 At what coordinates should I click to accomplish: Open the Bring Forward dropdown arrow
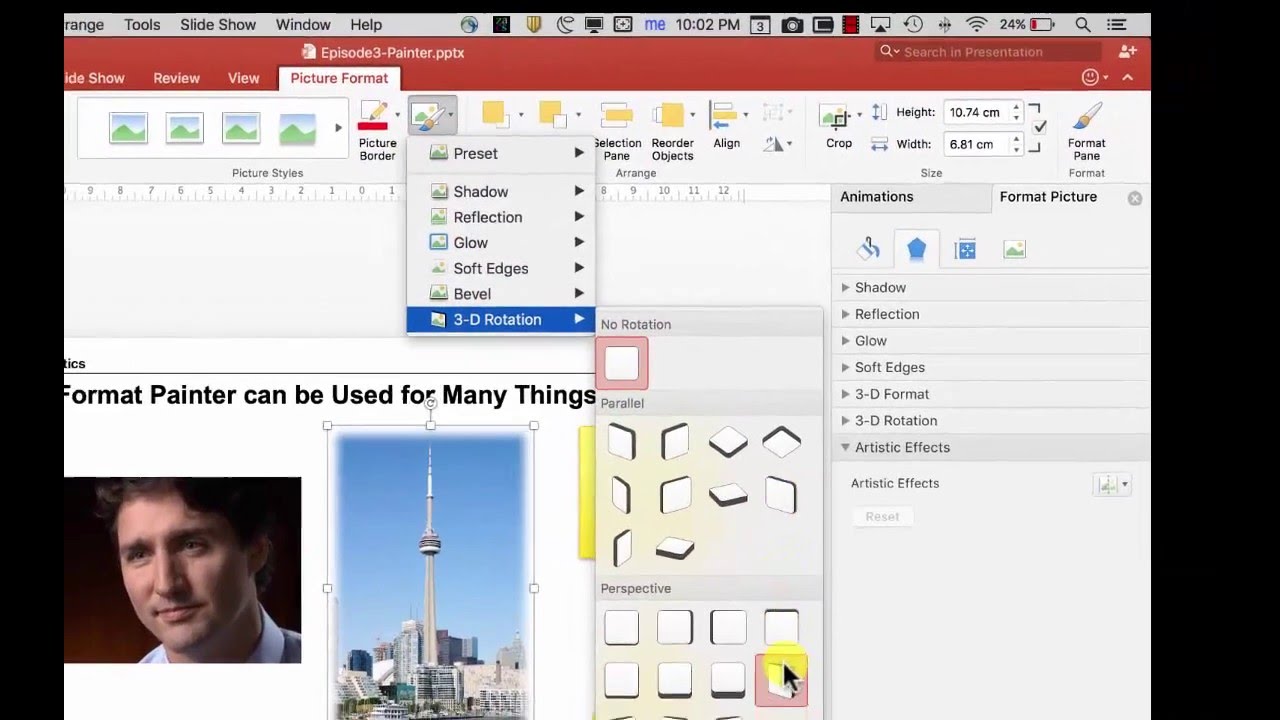(x=521, y=116)
